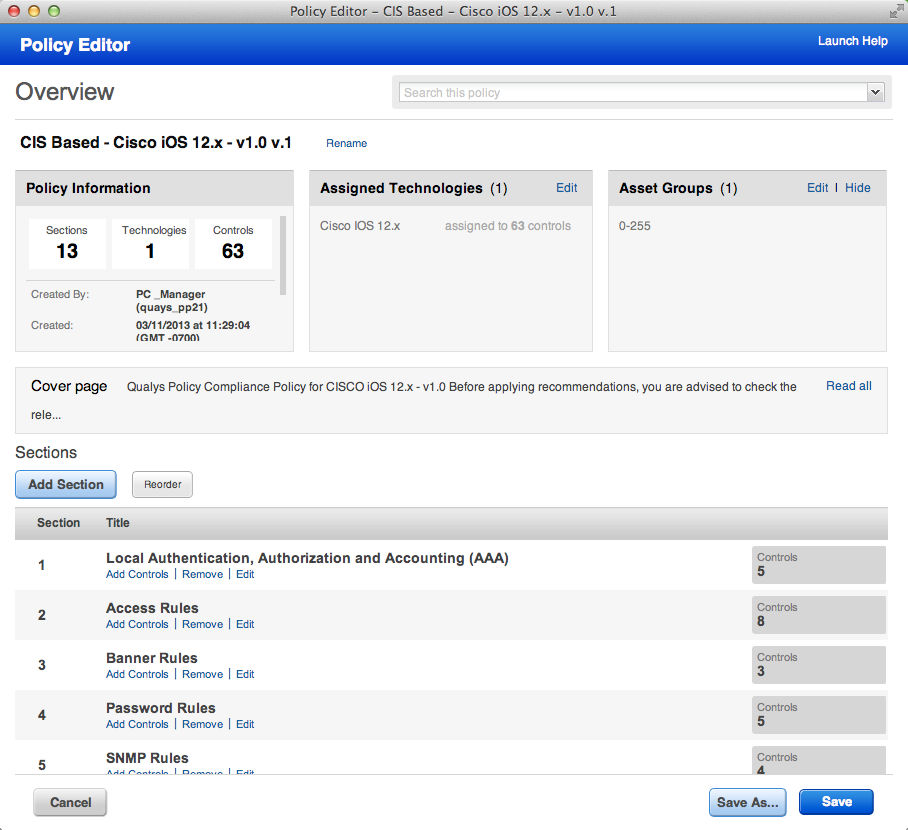908x830 pixels.
Task: Click the window fullscreen arrows icon
Action: coord(896,11)
